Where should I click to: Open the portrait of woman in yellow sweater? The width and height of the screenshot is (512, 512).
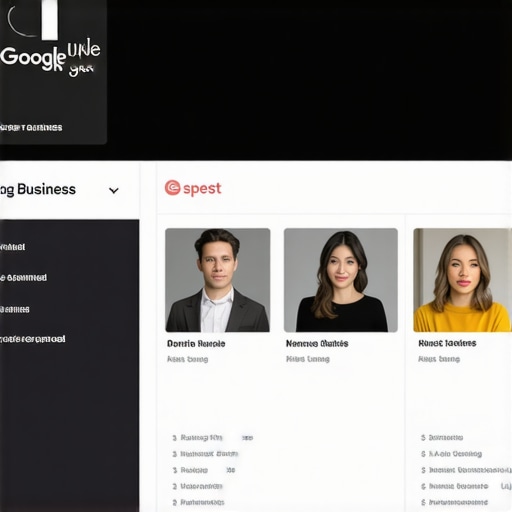coord(462,280)
